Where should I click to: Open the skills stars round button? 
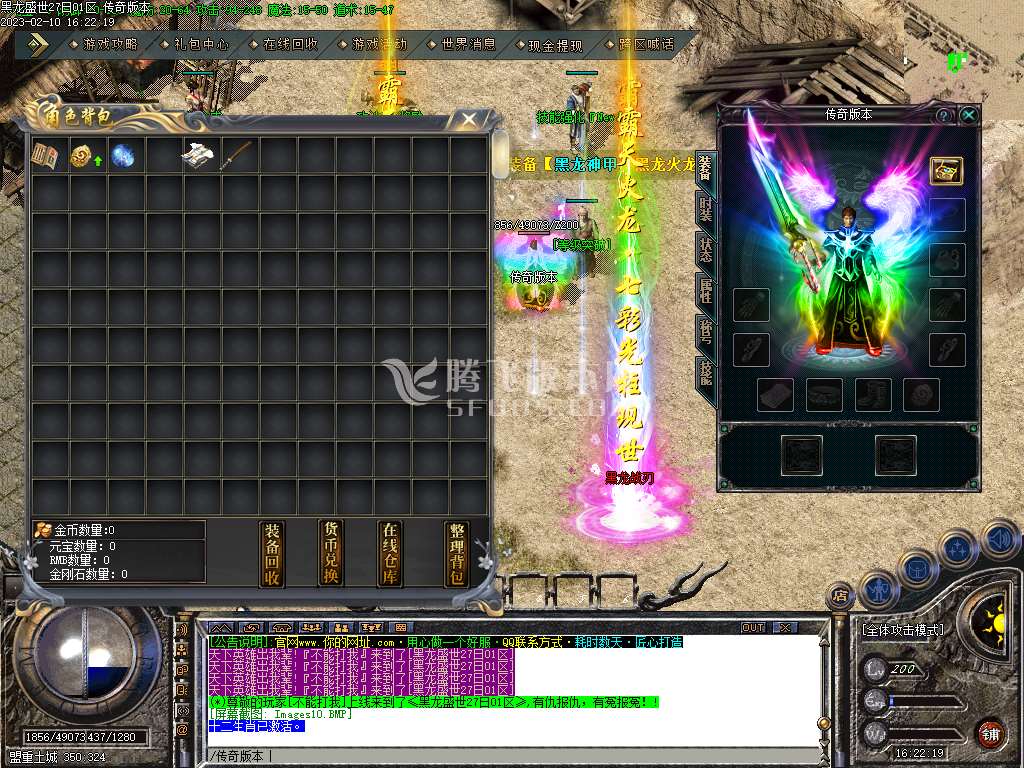957,549
